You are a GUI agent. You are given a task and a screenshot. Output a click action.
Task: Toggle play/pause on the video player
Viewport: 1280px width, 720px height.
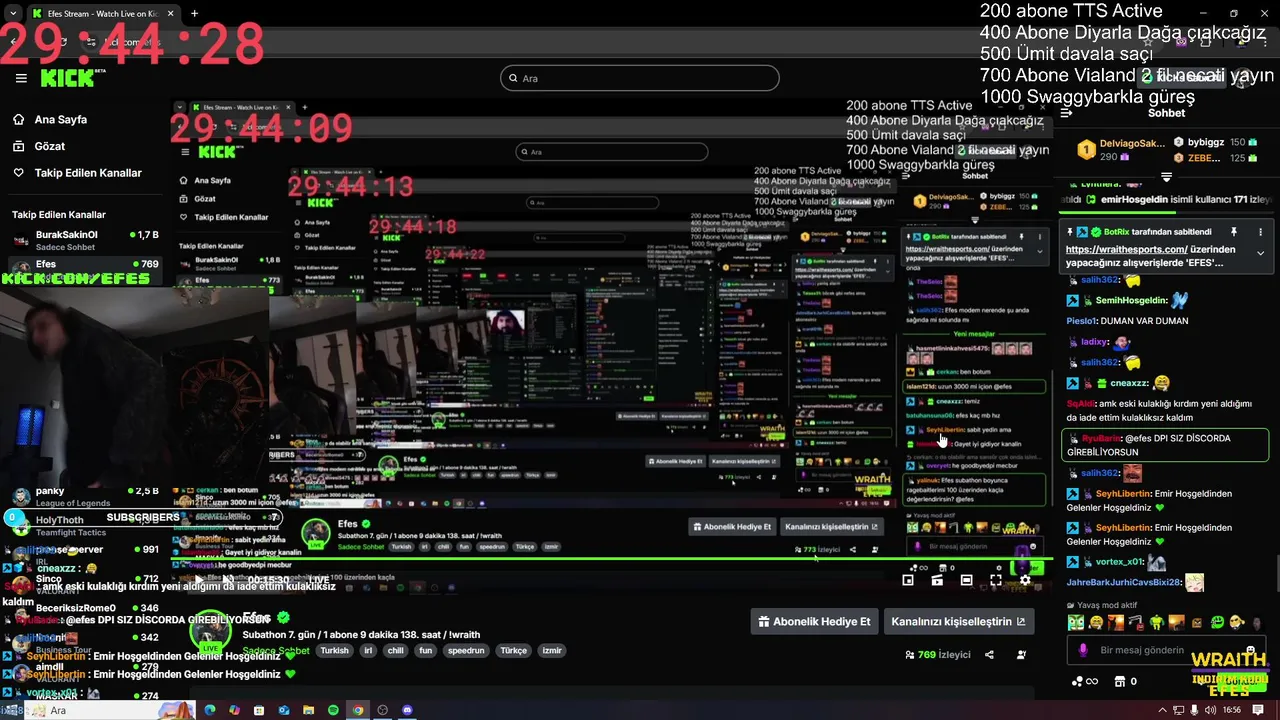pos(198,580)
